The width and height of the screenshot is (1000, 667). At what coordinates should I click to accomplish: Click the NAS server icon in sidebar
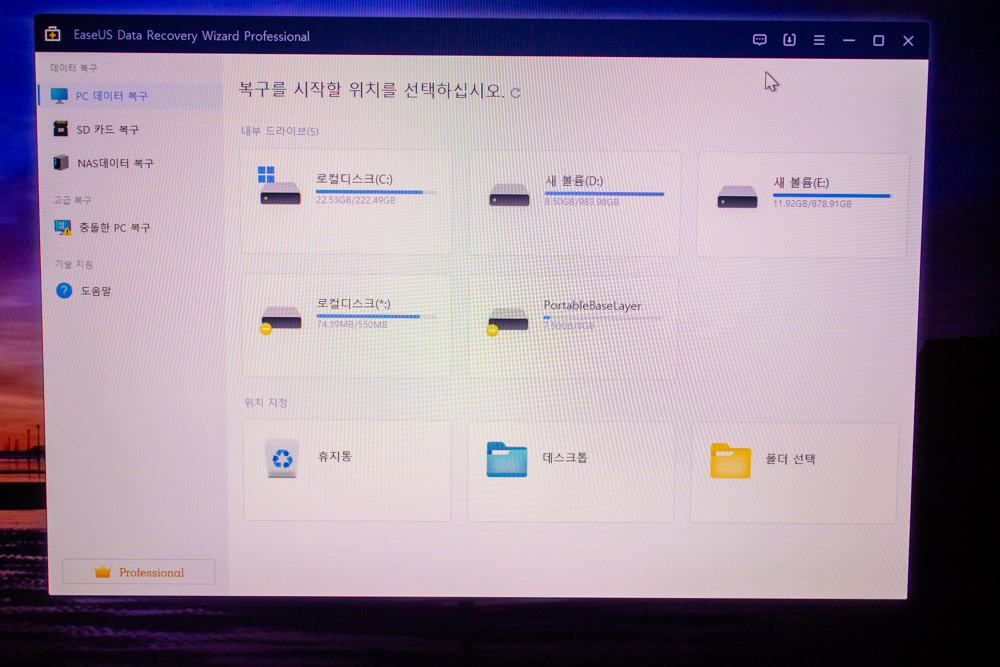pos(61,163)
